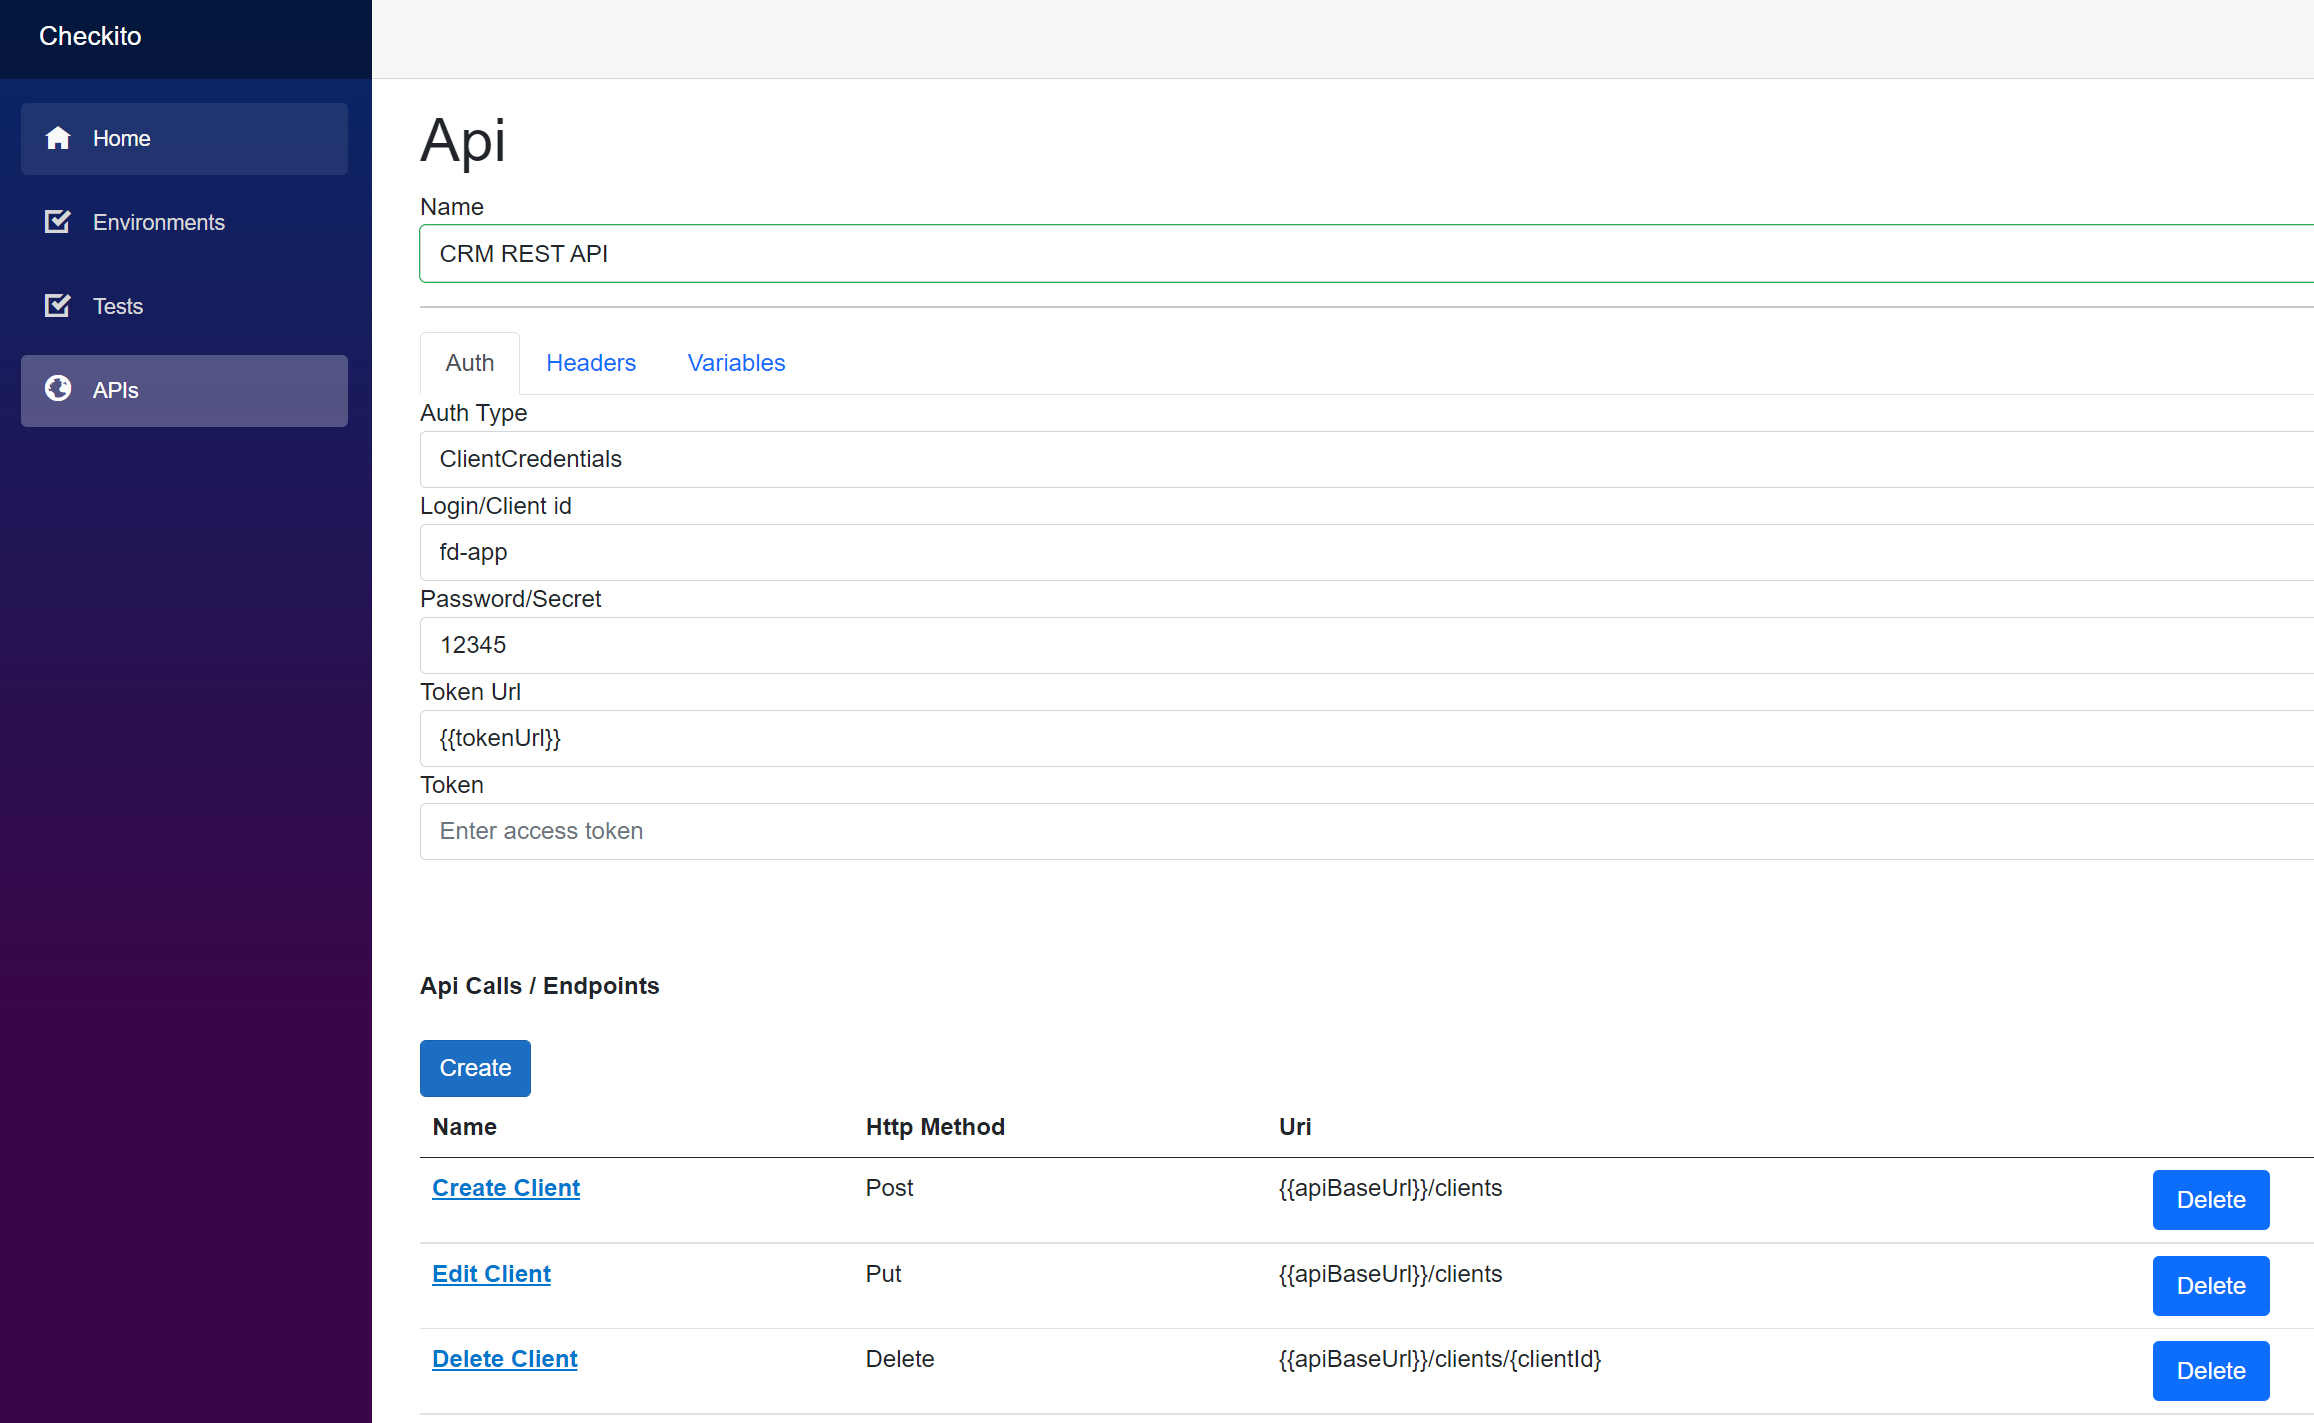Image resolution: width=2314 pixels, height=1423 pixels.
Task: Click the Post method cell
Action: click(889, 1188)
